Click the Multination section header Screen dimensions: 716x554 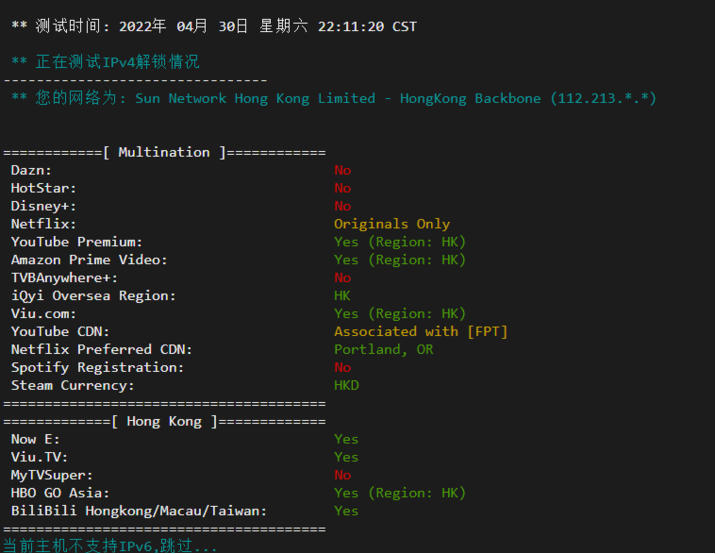[x=164, y=152]
